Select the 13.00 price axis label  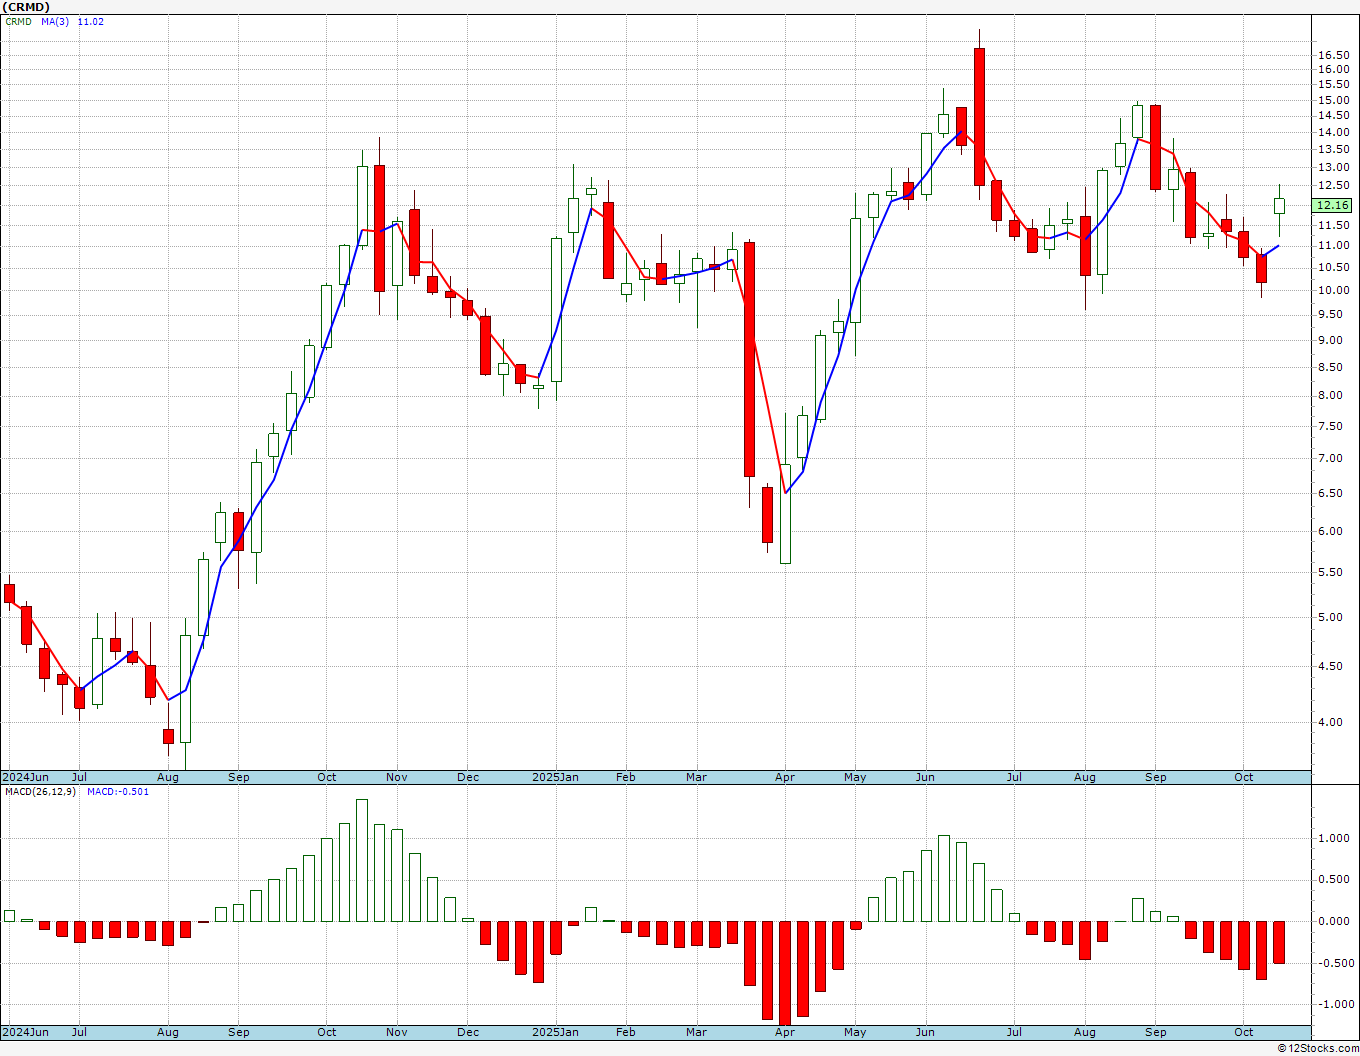tap(1332, 167)
